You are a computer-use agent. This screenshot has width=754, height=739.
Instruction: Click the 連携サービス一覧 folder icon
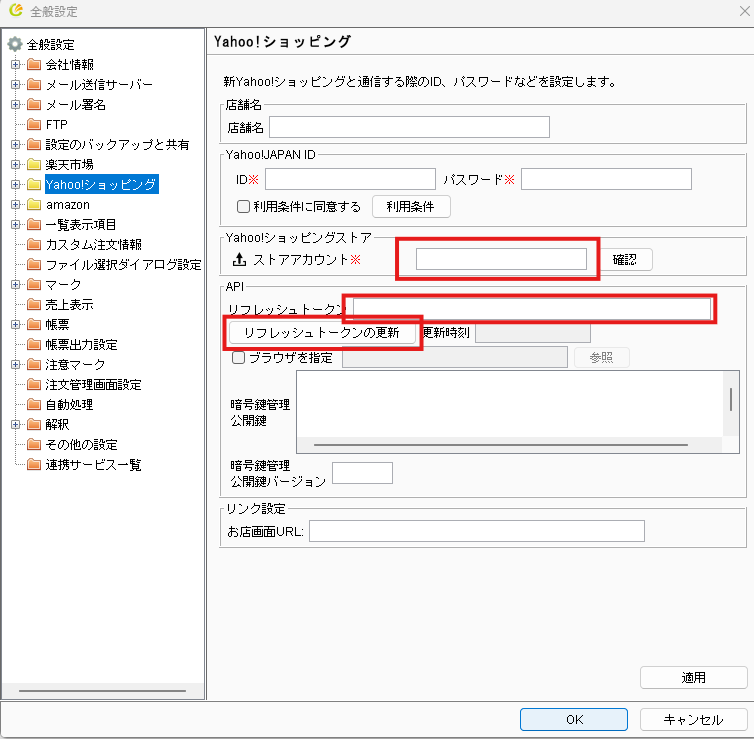(34, 464)
